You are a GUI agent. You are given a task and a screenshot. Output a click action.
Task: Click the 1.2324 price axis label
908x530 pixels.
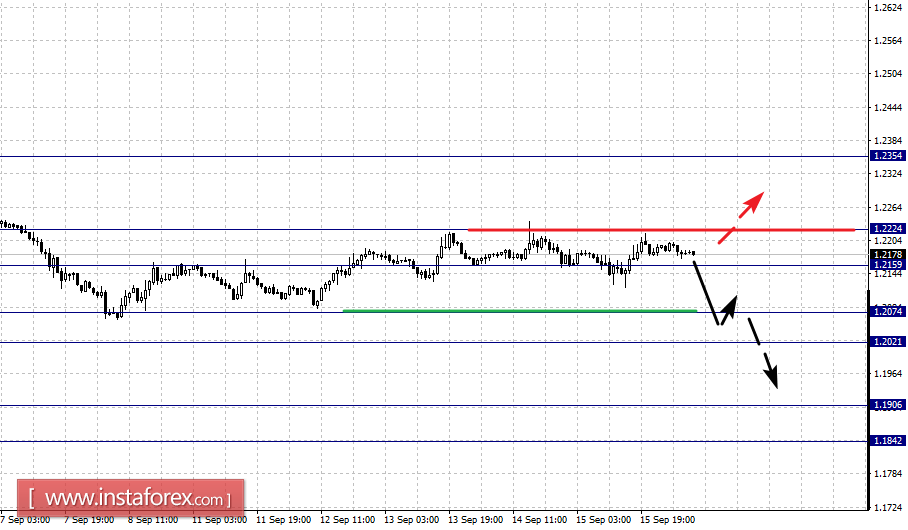pyautogui.click(x=888, y=174)
